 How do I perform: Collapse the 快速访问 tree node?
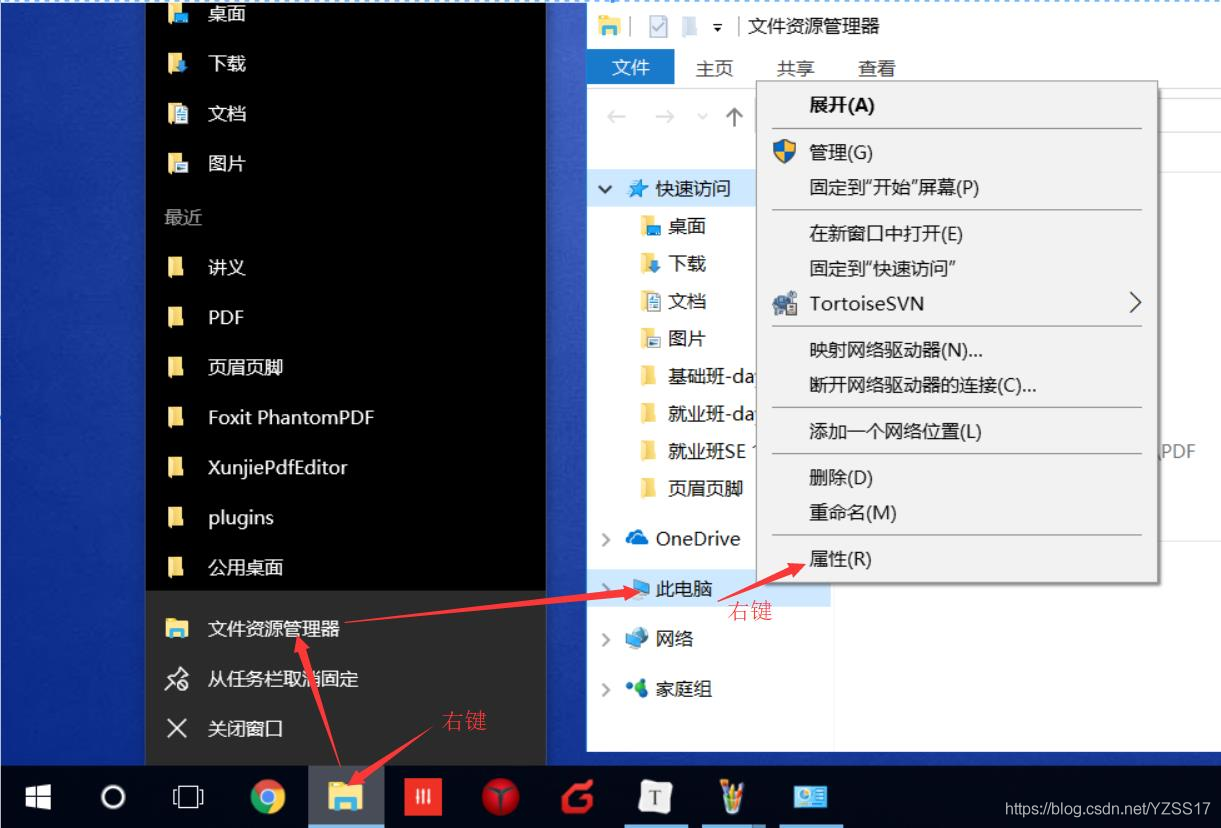pos(605,188)
